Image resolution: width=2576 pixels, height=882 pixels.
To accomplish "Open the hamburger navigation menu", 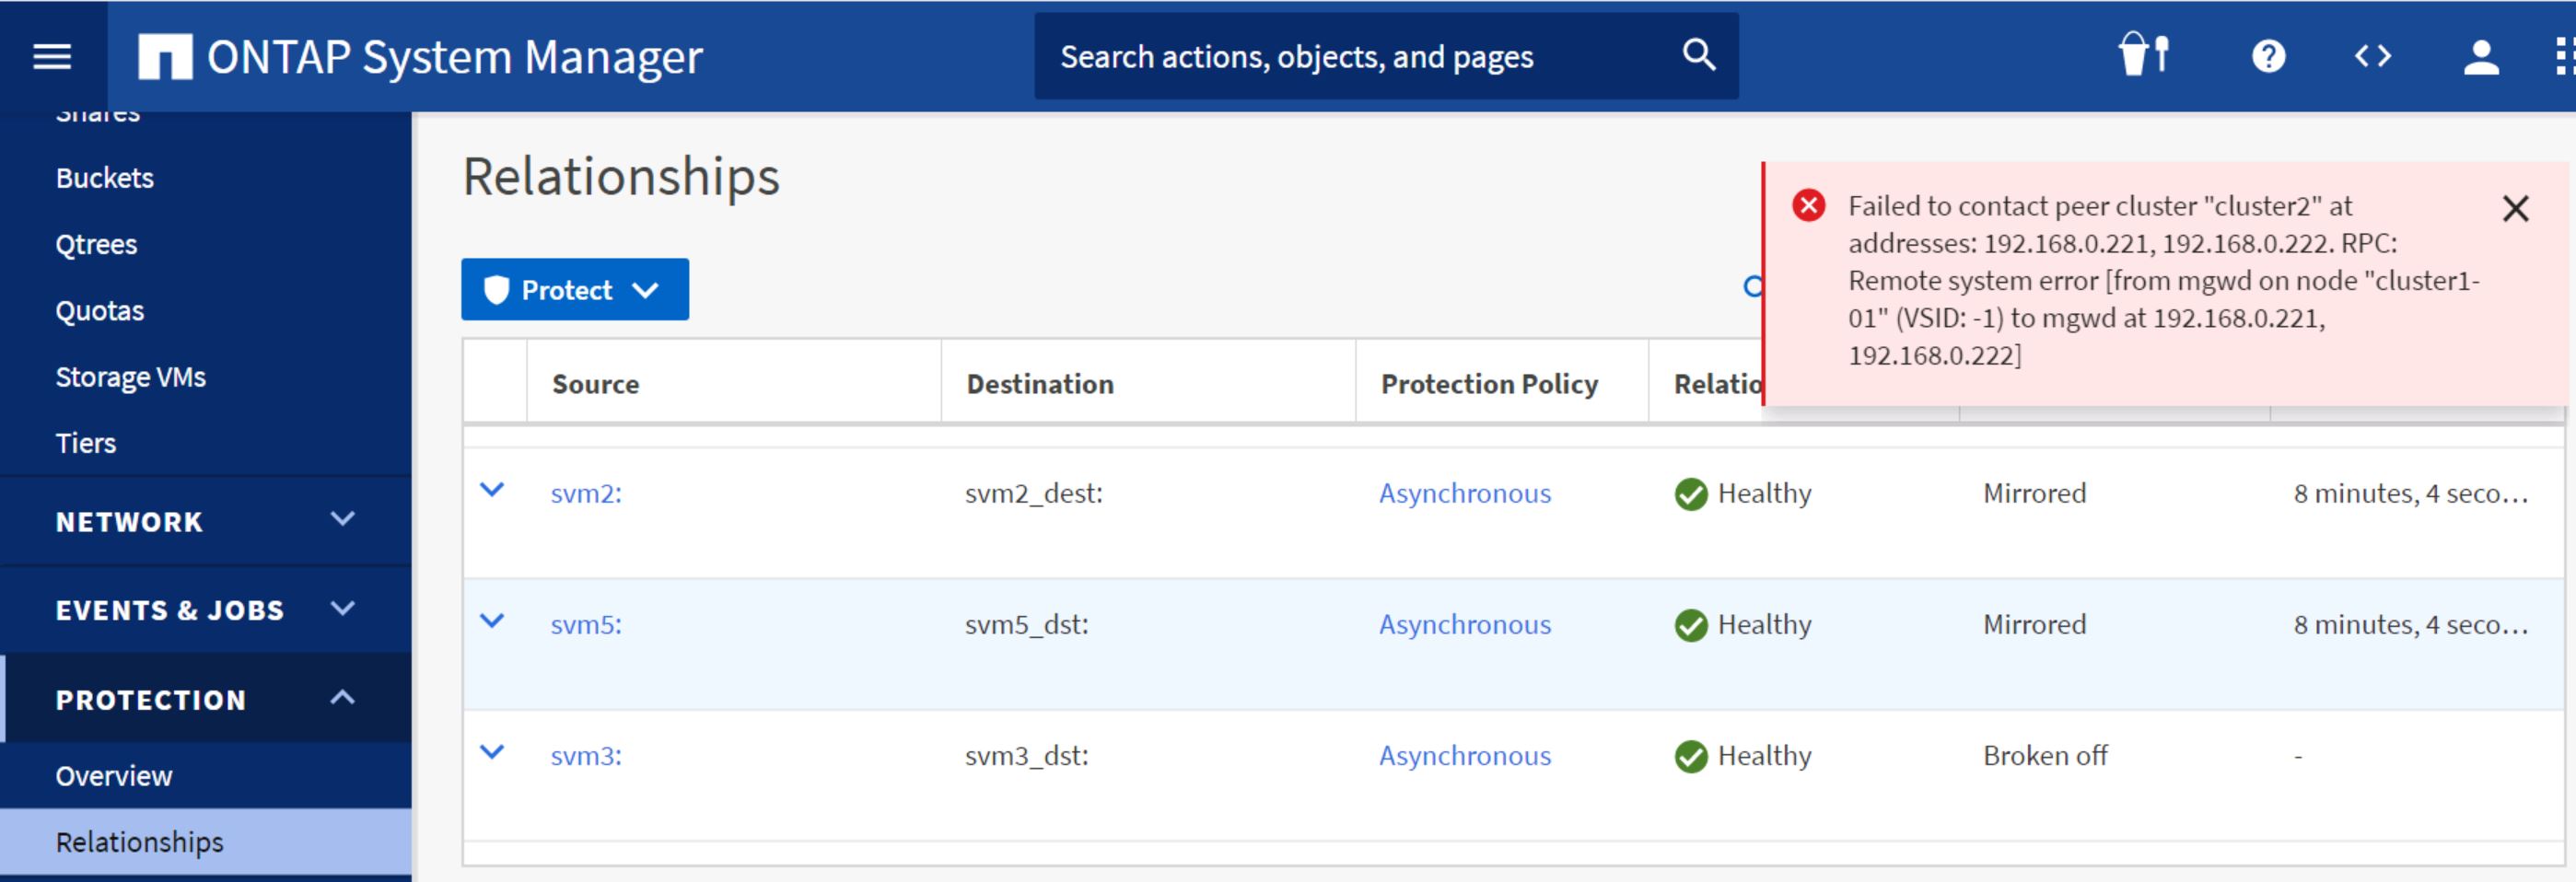I will tap(52, 56).
